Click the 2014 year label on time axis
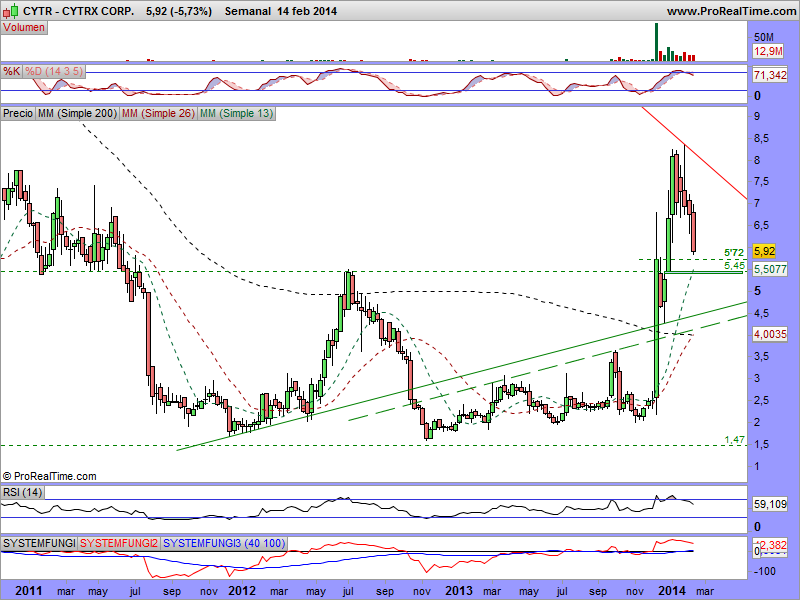The width and height of the screenshot is (800, 600). coord(672,590)
